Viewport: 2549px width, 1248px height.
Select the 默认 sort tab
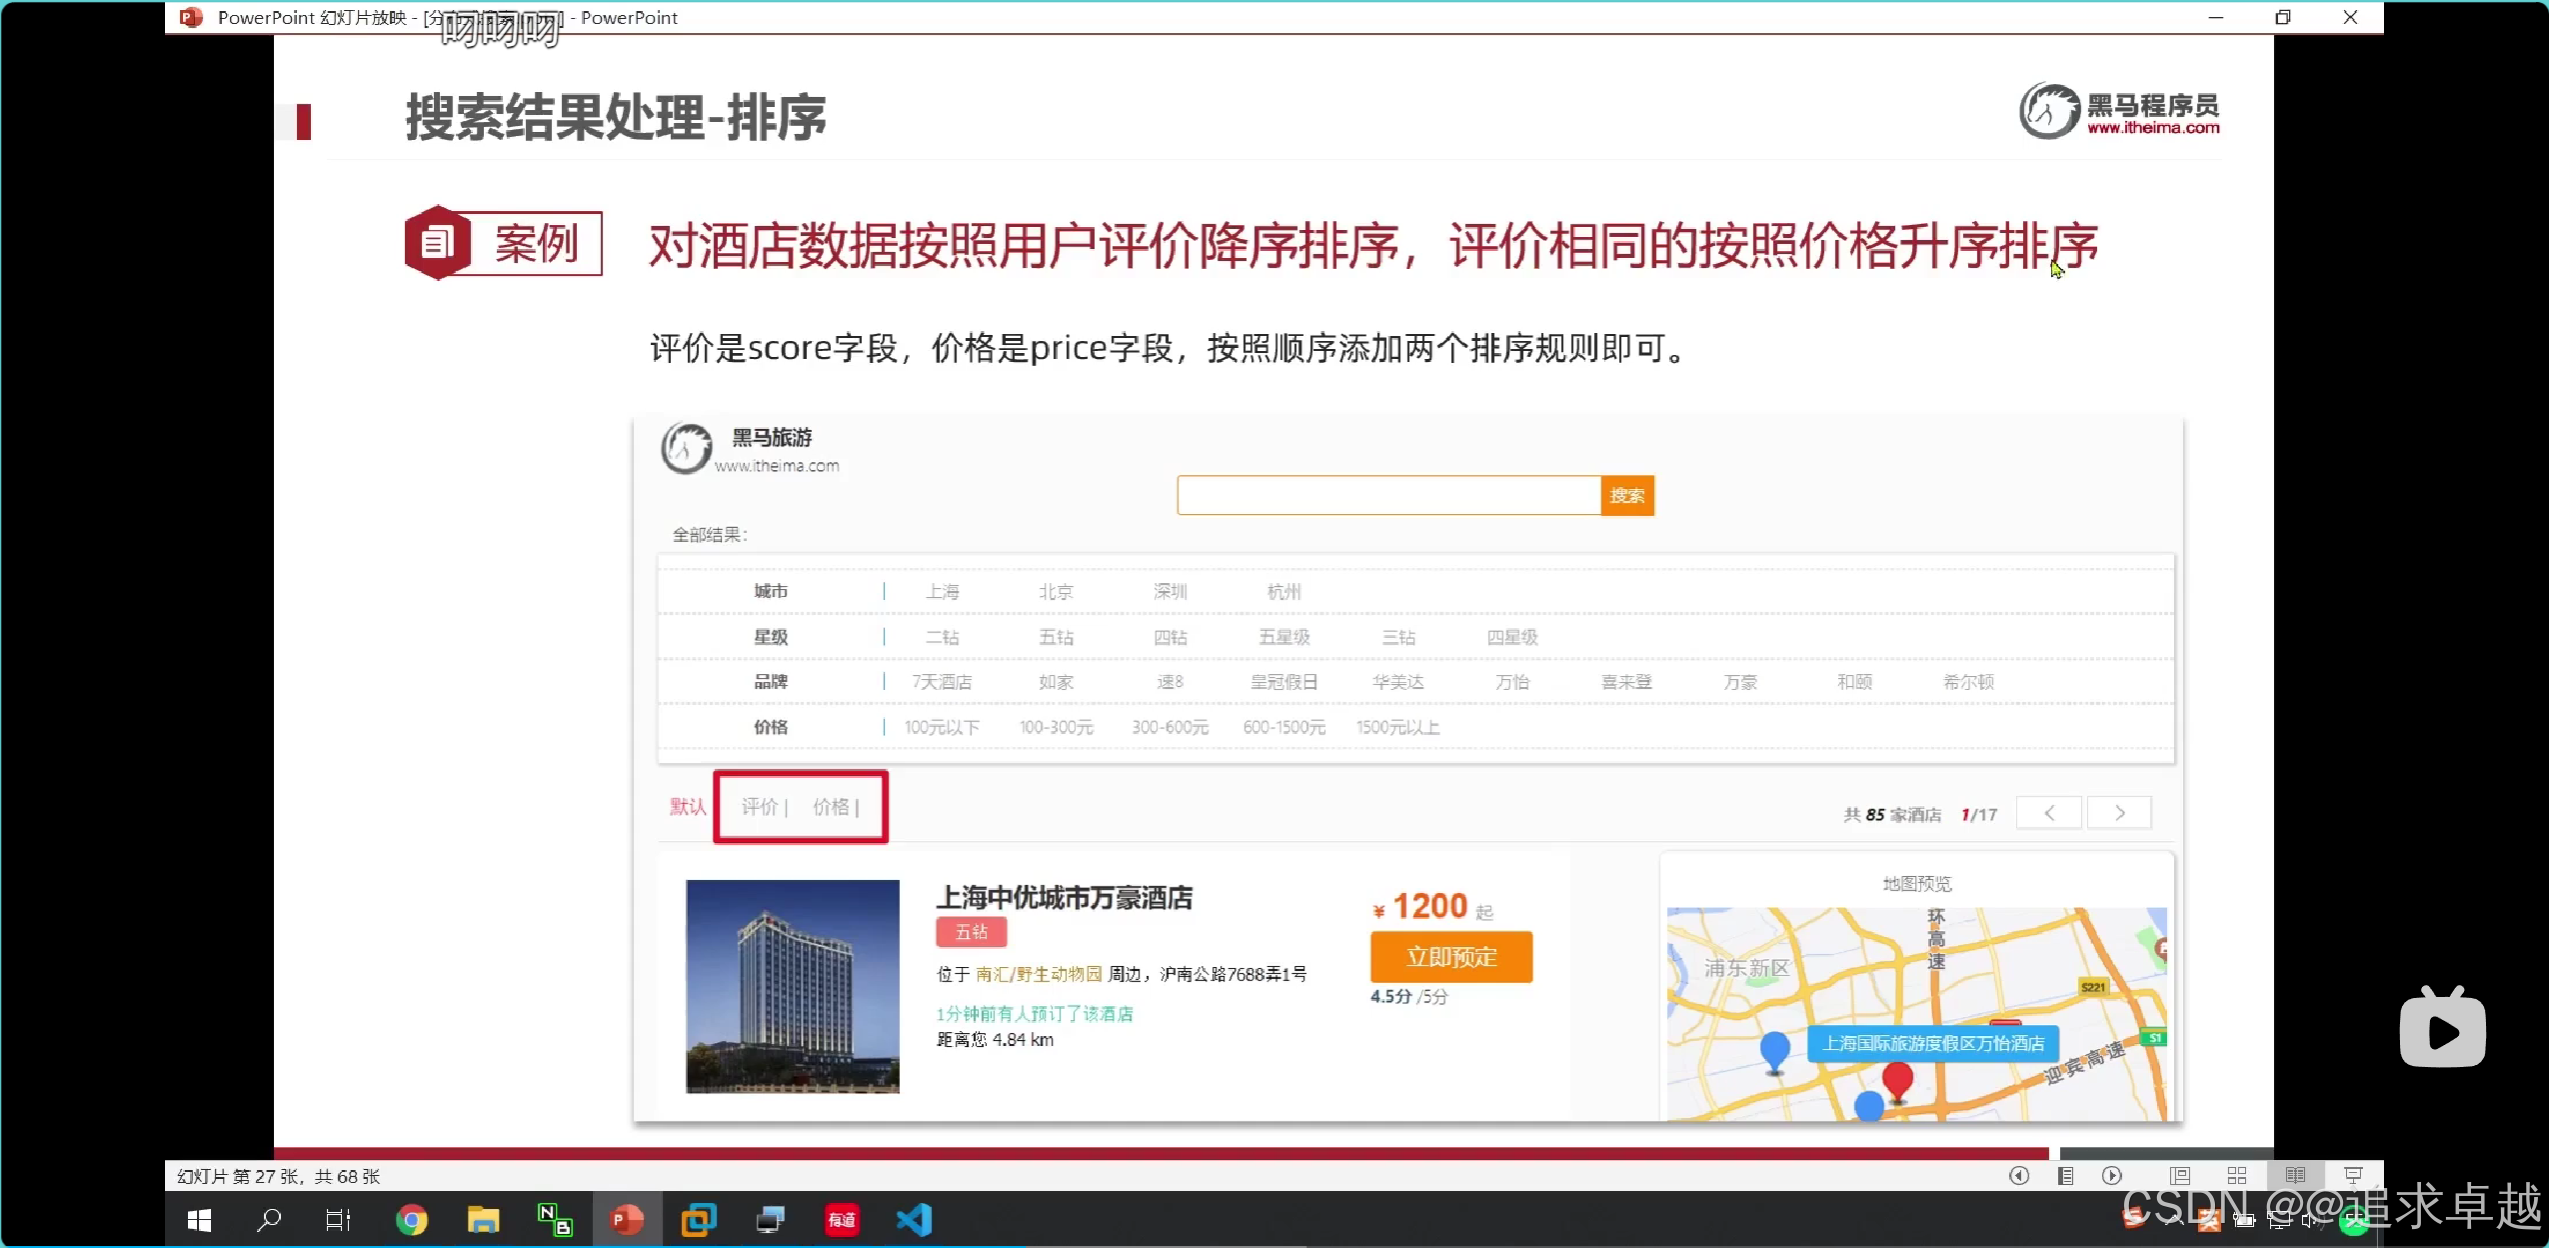tap(687, 807)
